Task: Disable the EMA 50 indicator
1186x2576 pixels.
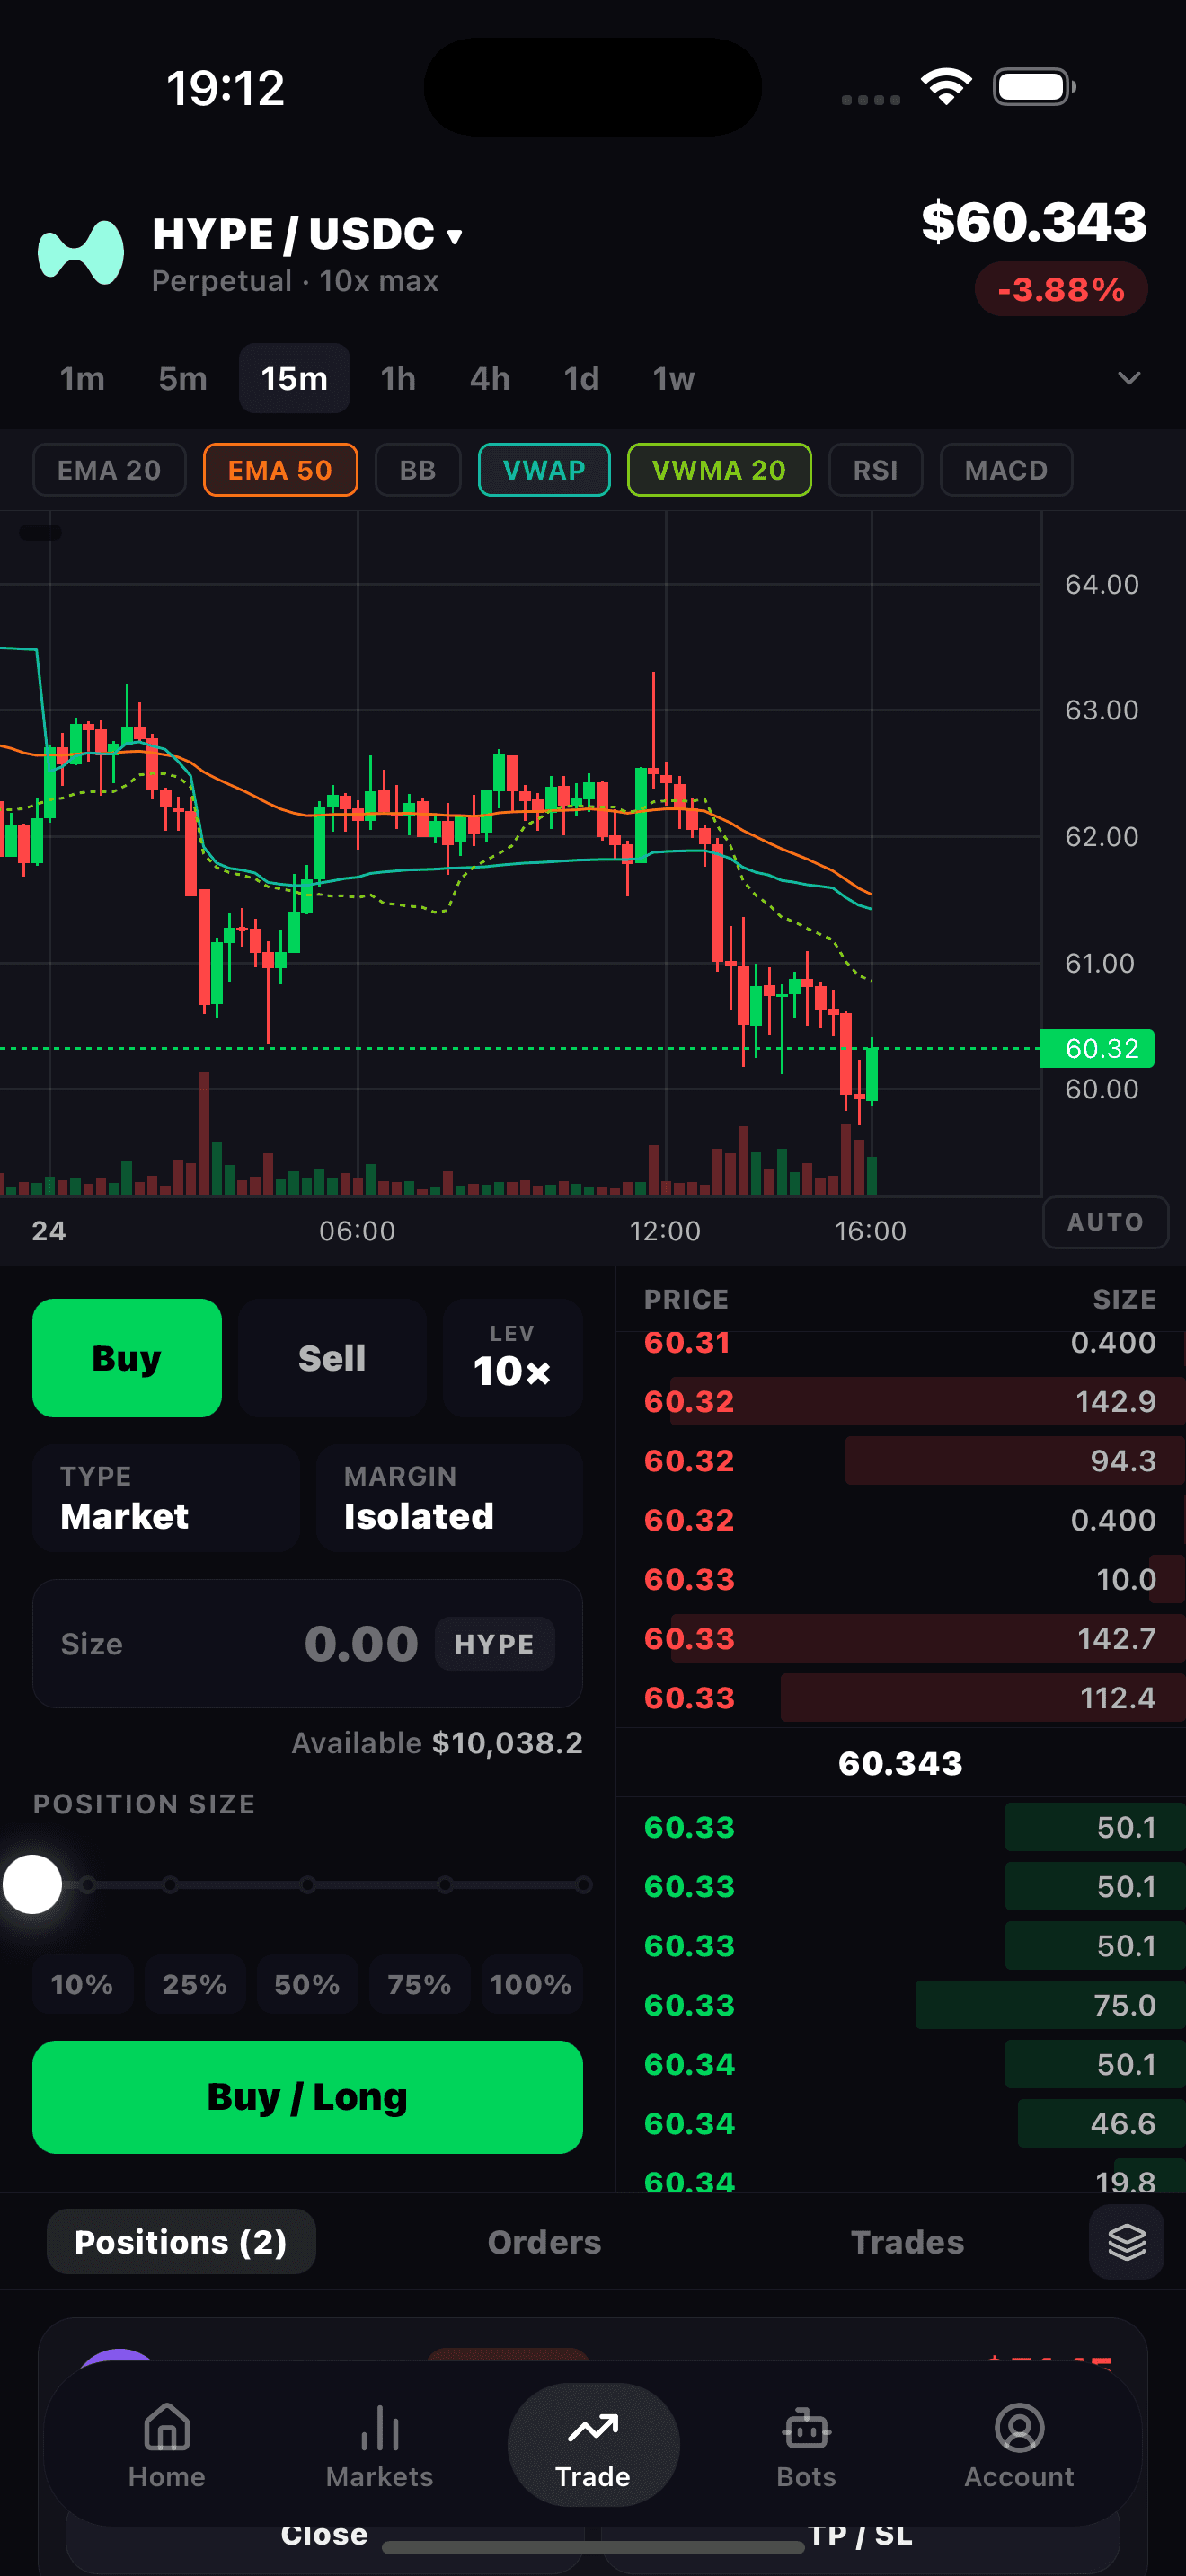Action: [280, 470]
